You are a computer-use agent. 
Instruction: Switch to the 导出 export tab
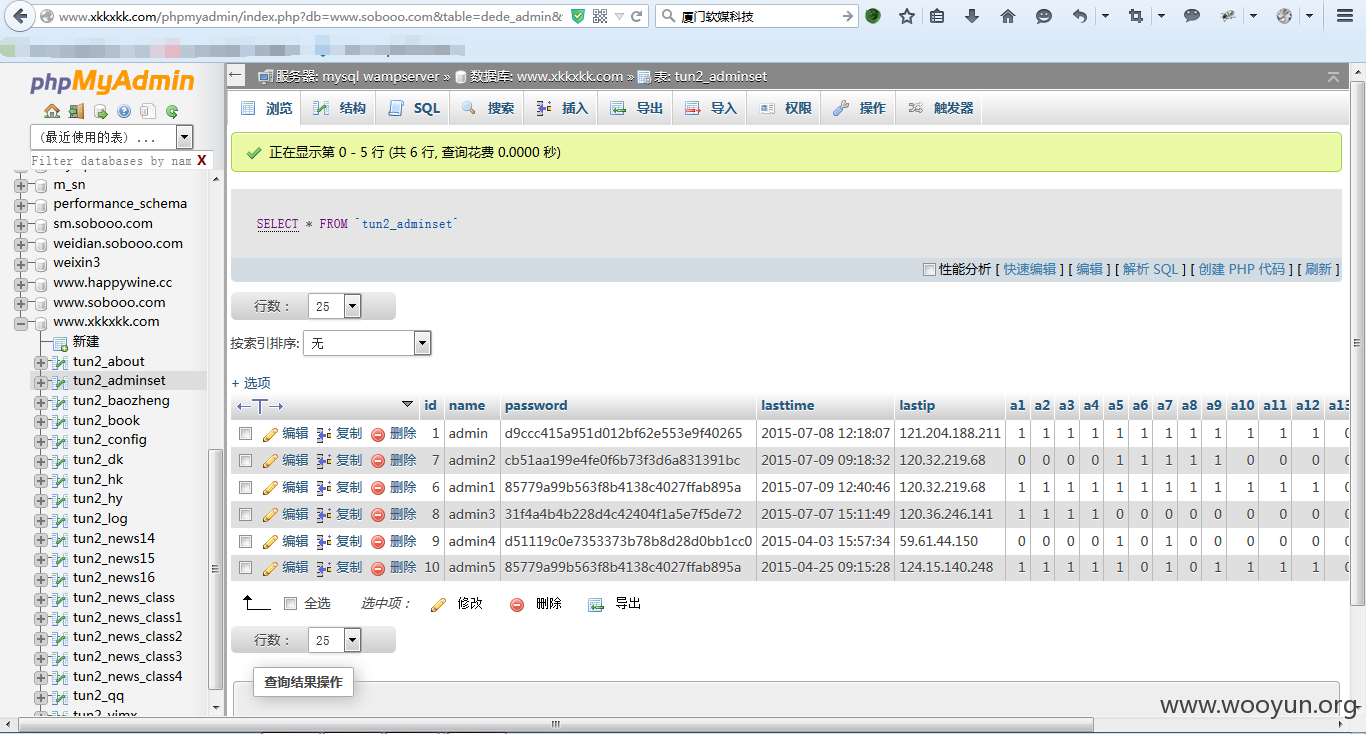[637, 108]
